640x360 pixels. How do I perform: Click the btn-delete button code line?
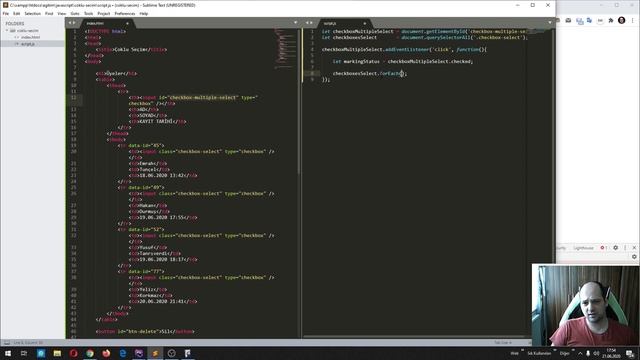(x=145, y=331)
